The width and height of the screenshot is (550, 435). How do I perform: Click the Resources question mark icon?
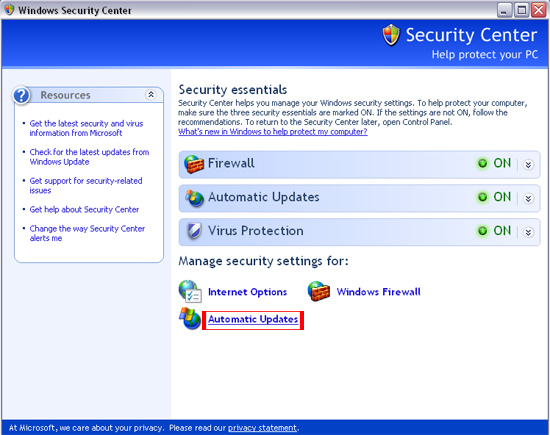pyautogui.click(x=21, y=95)
